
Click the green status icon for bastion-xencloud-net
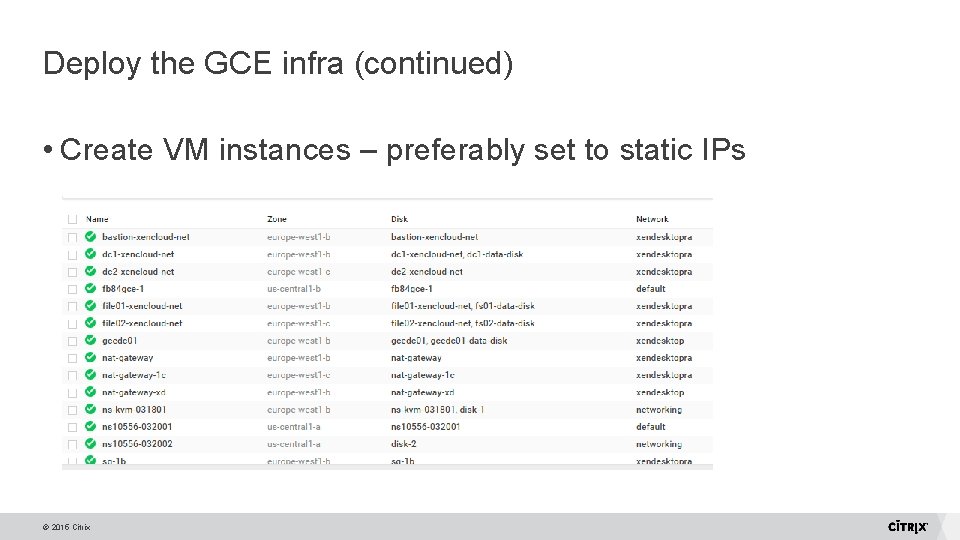(91, 237)
